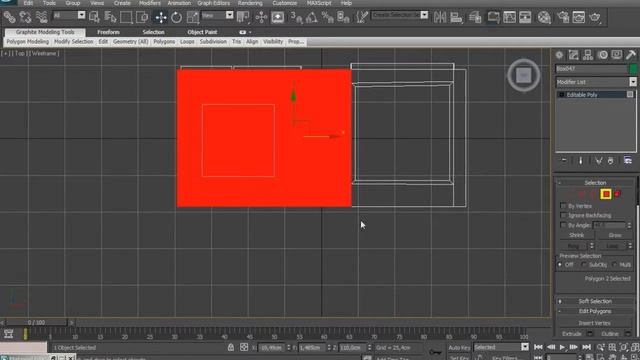Click the Extrude button
Image resolution: width=640 pixels, height=360 pixels.
click(571, 333)
